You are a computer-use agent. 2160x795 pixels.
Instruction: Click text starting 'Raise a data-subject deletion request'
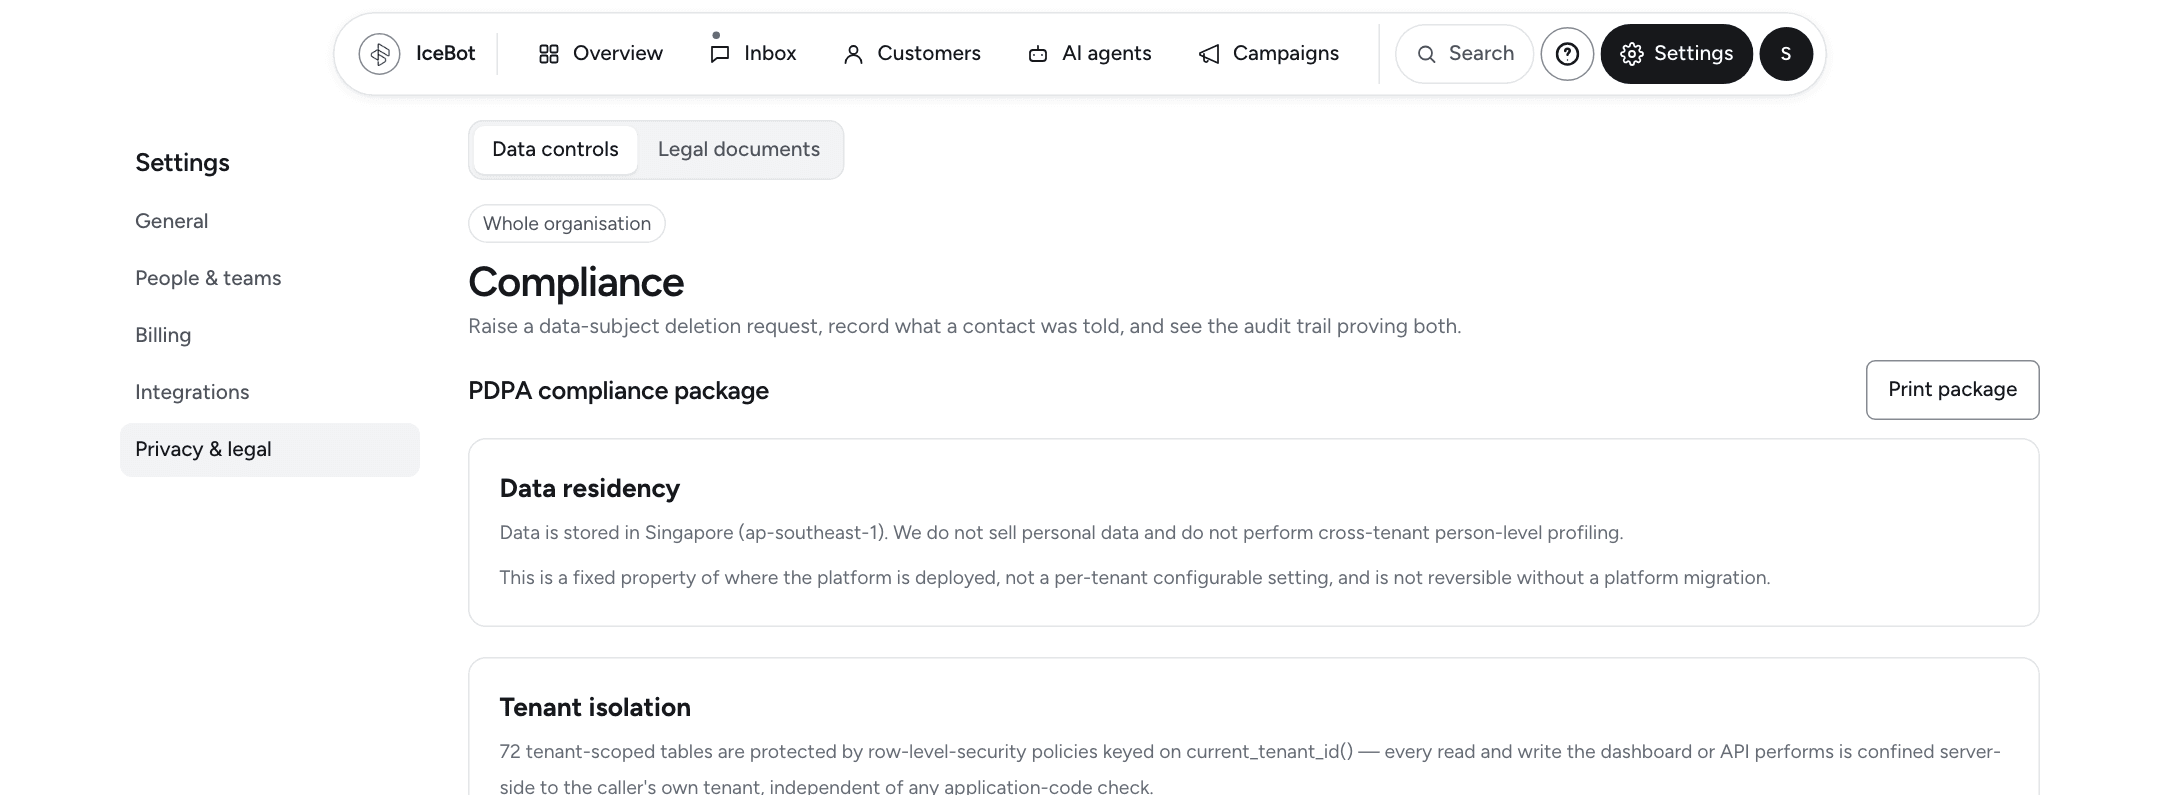965,326
